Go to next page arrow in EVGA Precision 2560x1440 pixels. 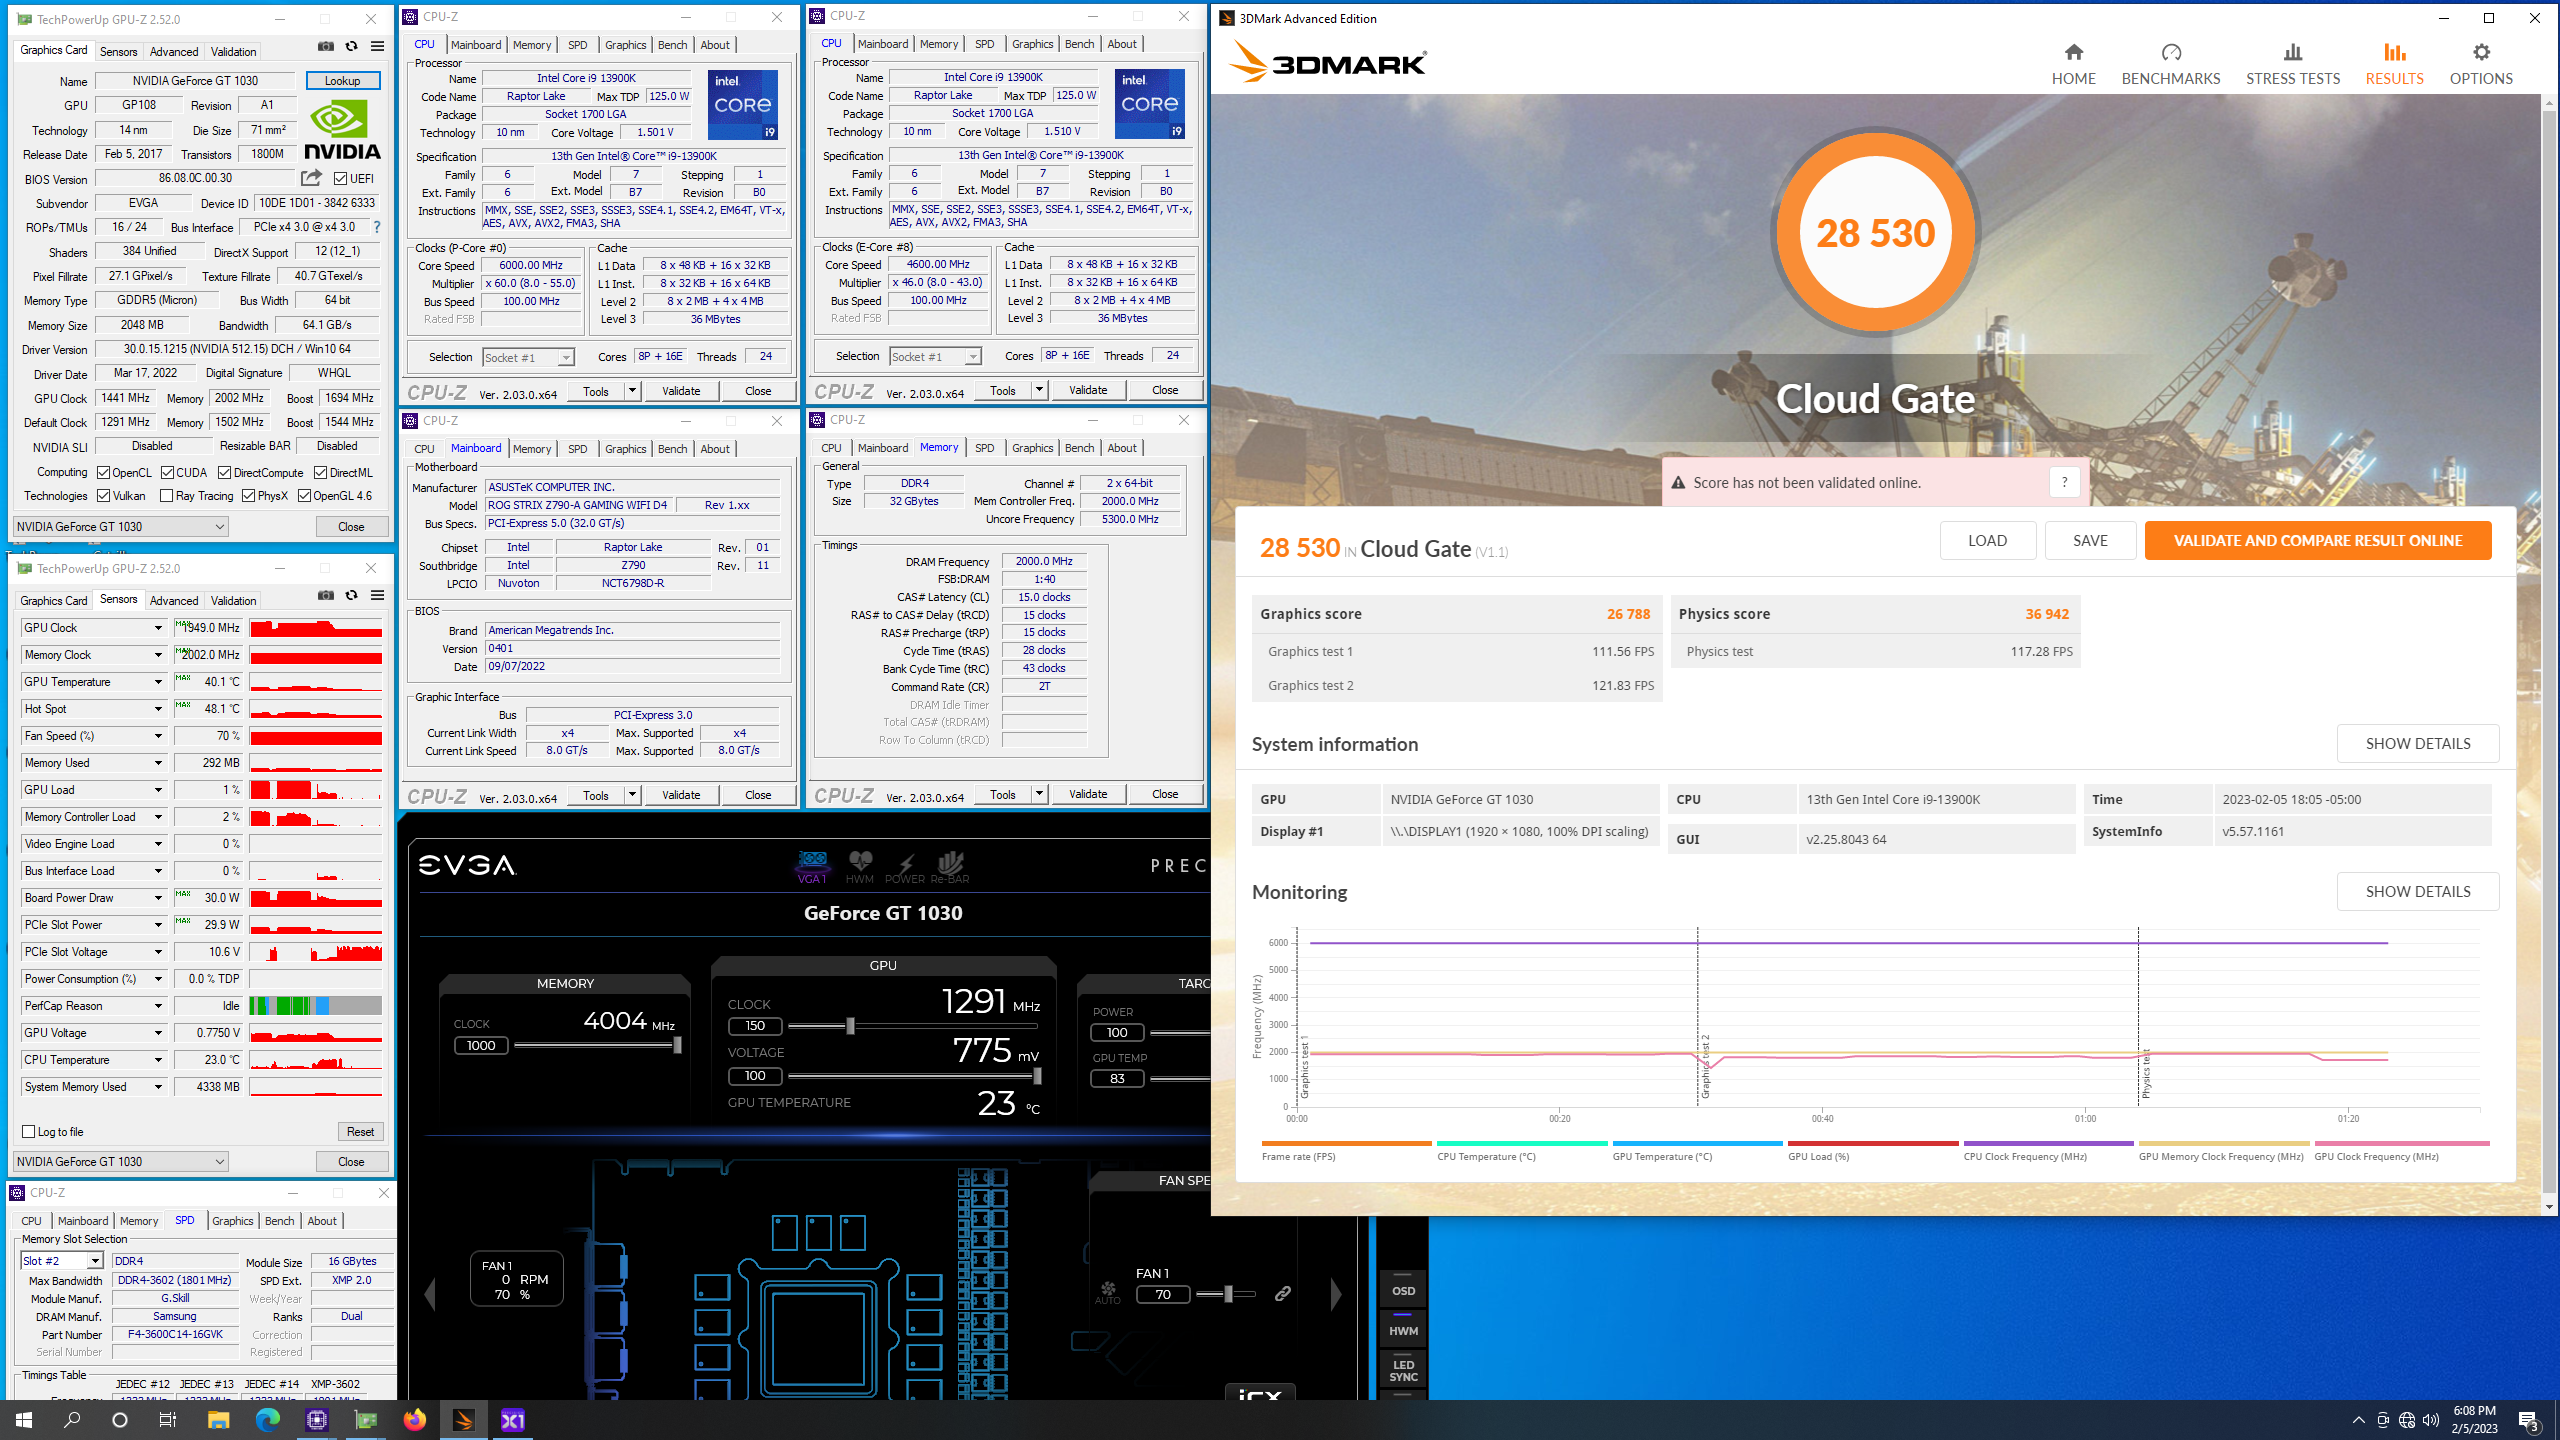(x=1337, y=1294)
